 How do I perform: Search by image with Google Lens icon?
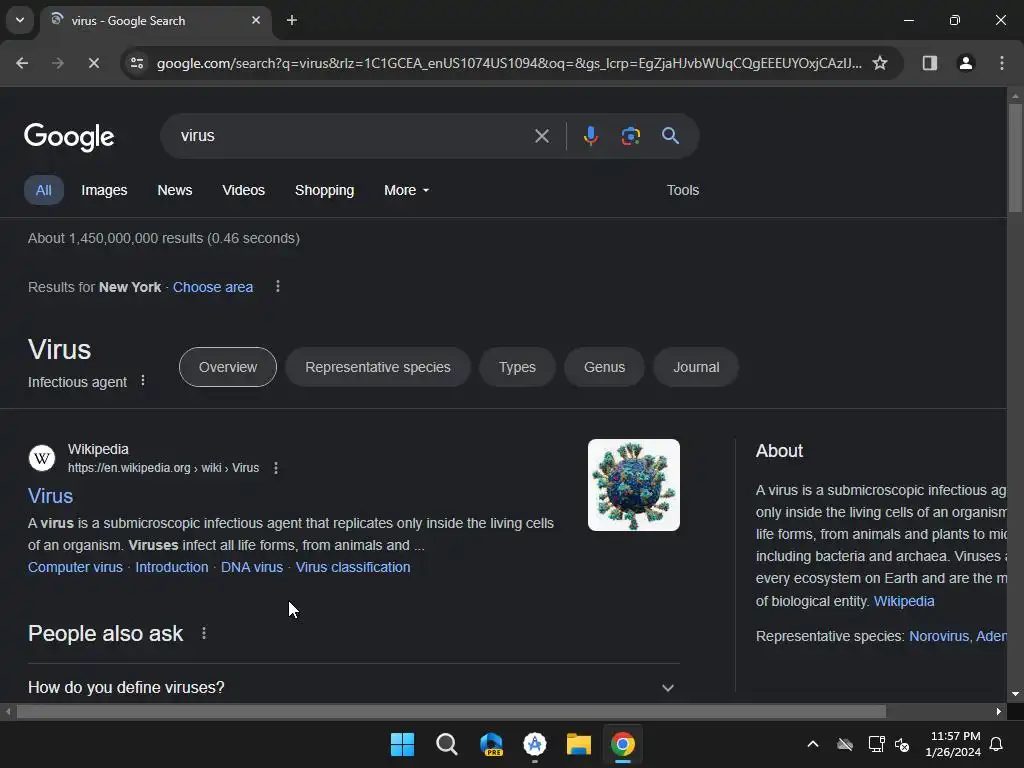coord(630,136)
